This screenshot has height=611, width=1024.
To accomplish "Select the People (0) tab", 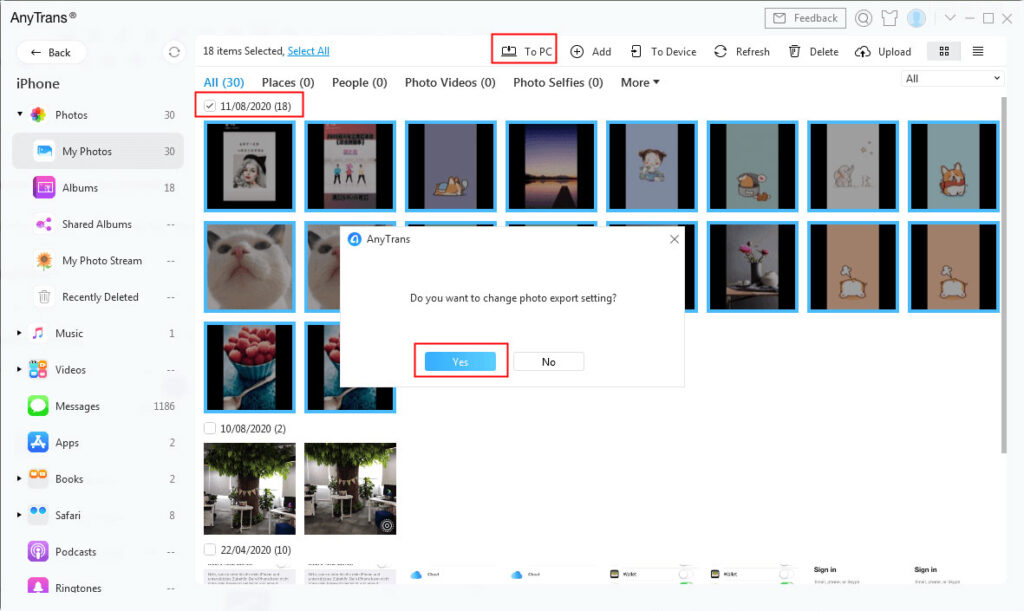I will [359, 82].
